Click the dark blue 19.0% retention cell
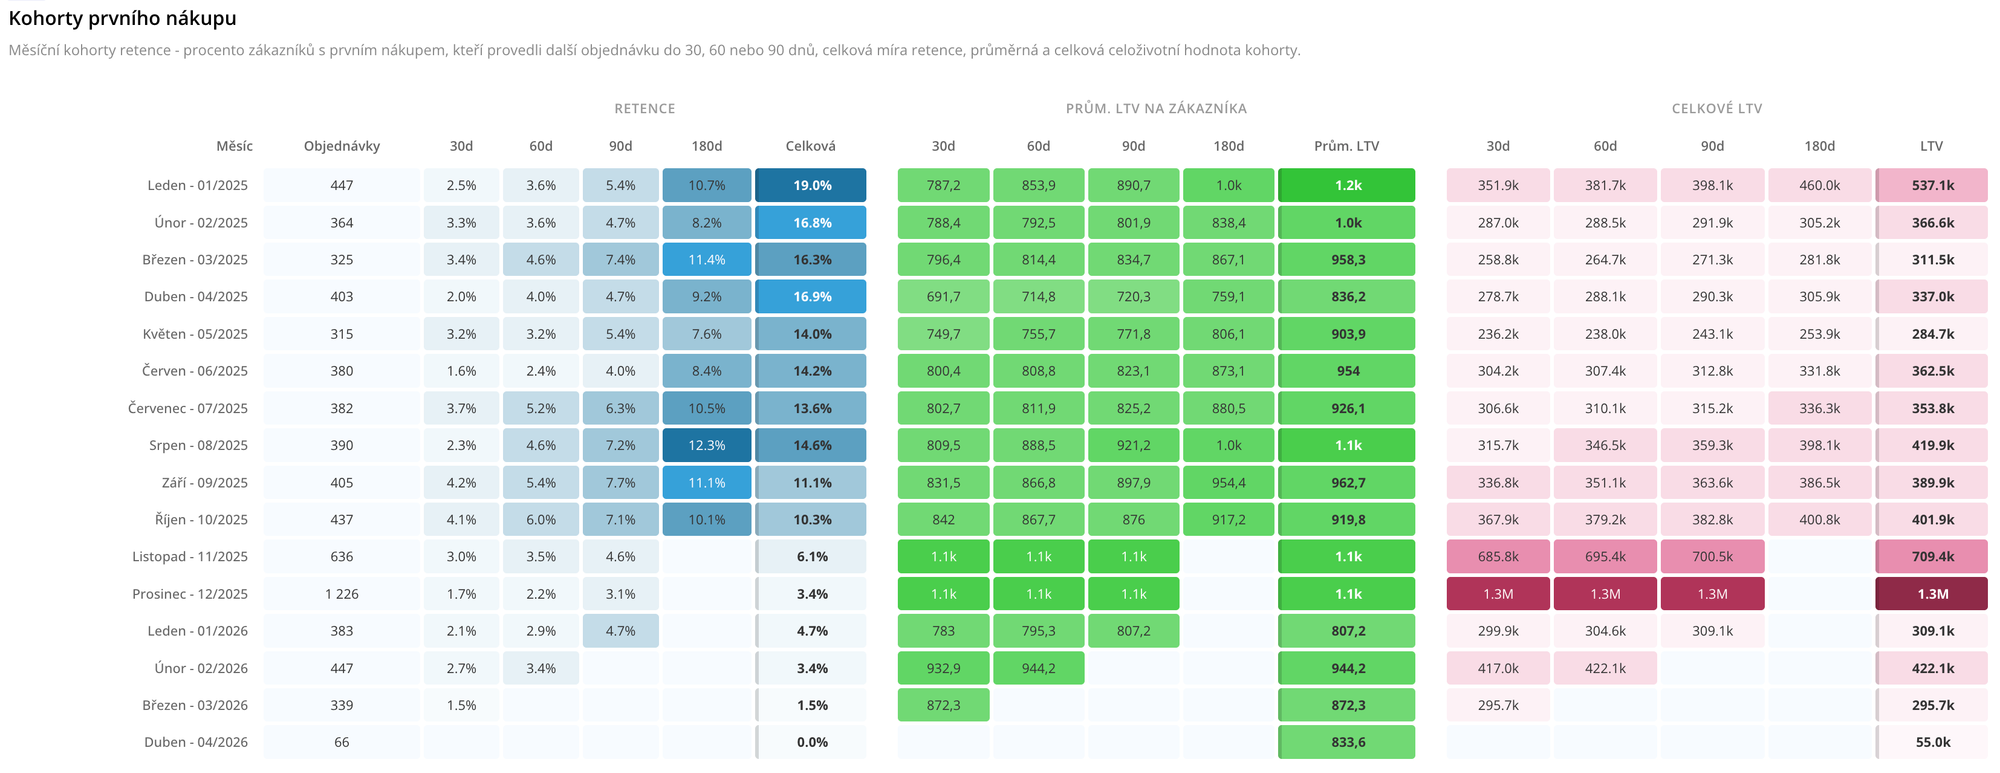Viewport: 2000px width, 773px height. pos(811,185)
